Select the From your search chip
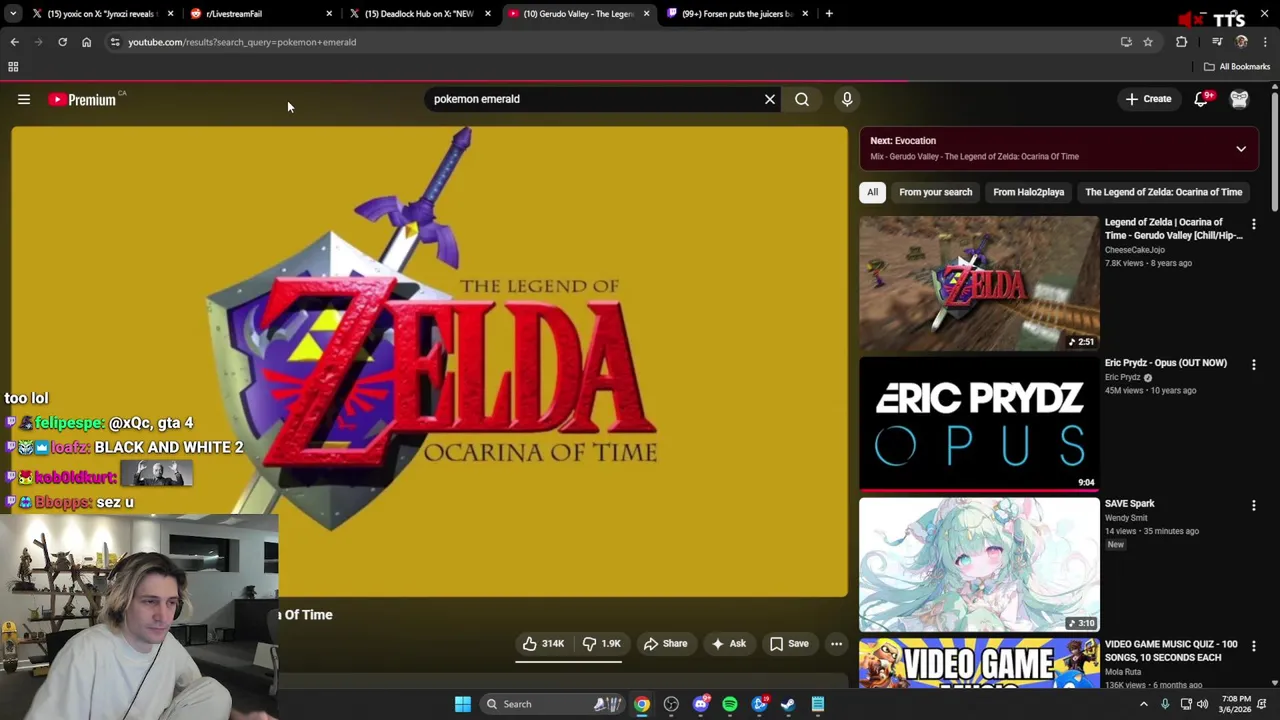This screenshot has height=720, width=1280. click(x=935, y=192)
